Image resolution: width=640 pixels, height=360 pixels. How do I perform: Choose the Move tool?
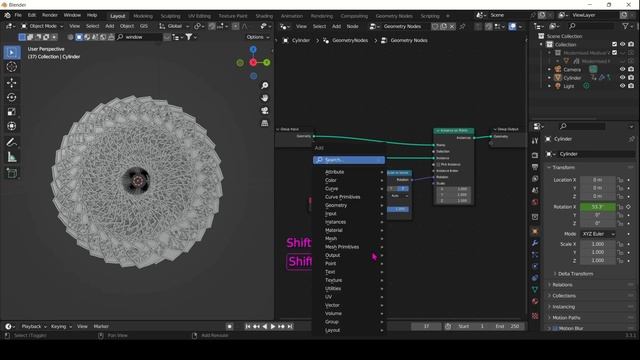tap(12, 83)
